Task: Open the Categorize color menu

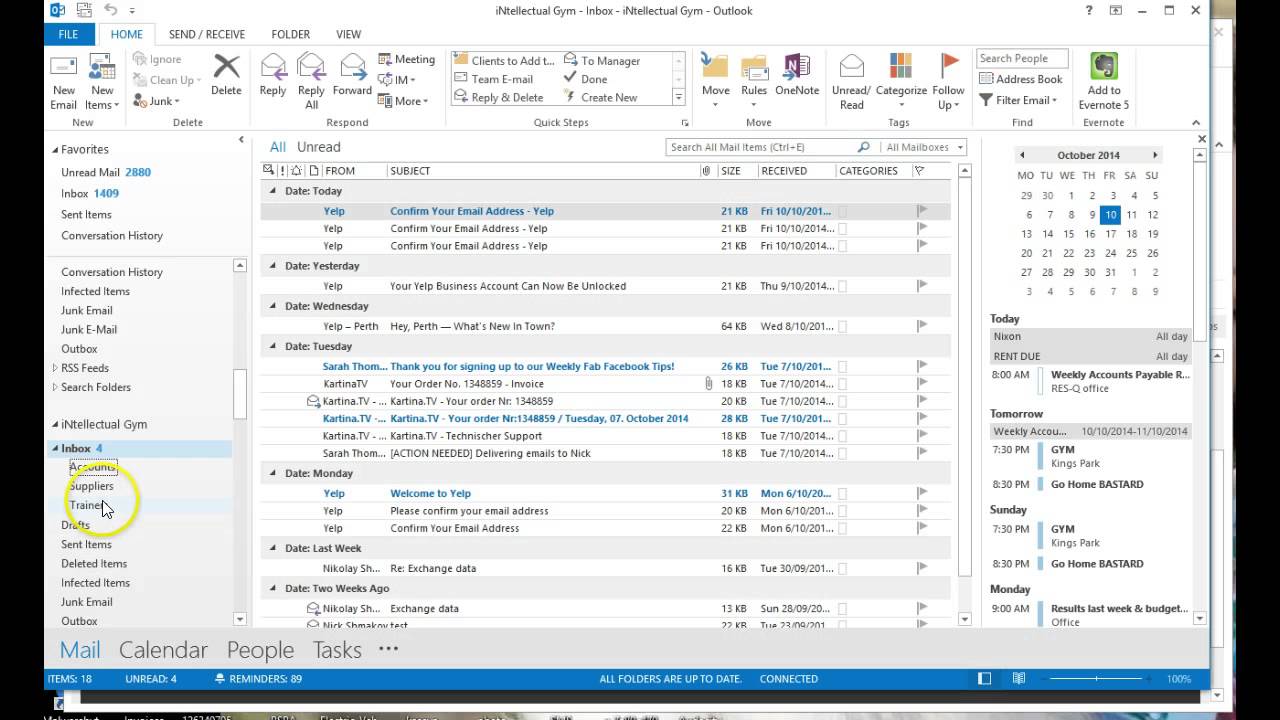Action: click(x=901, y=82)
